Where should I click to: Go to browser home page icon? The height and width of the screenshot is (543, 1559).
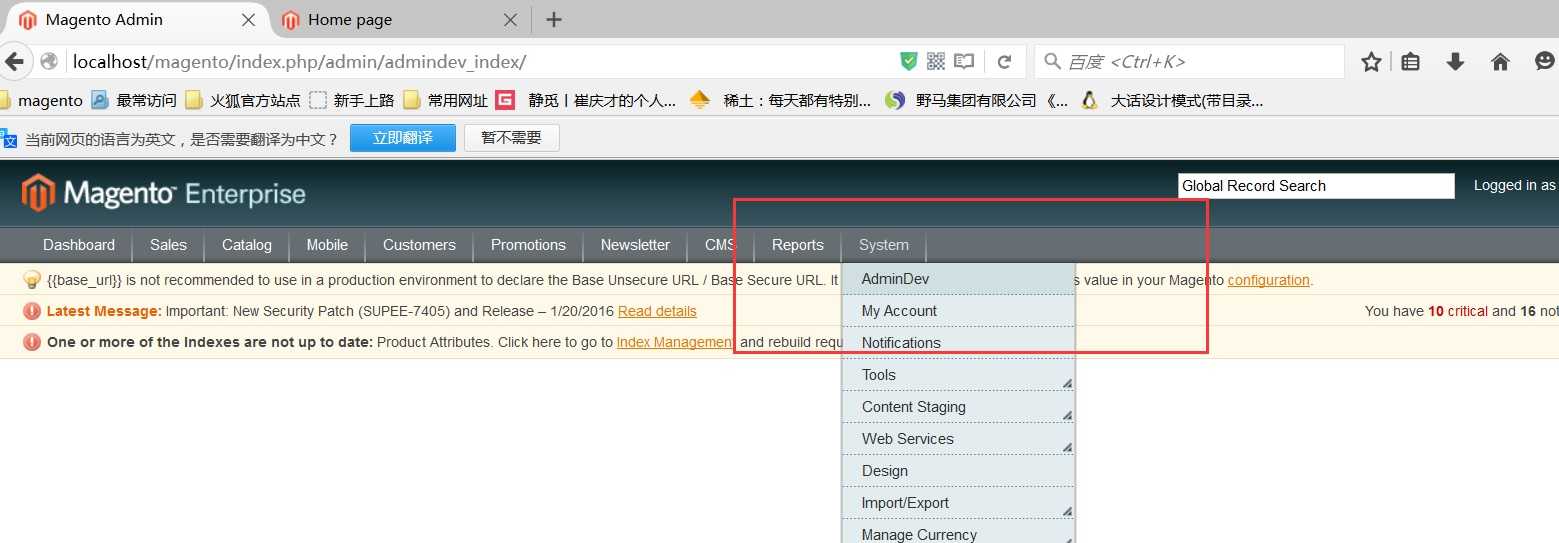pos(1500,62)
